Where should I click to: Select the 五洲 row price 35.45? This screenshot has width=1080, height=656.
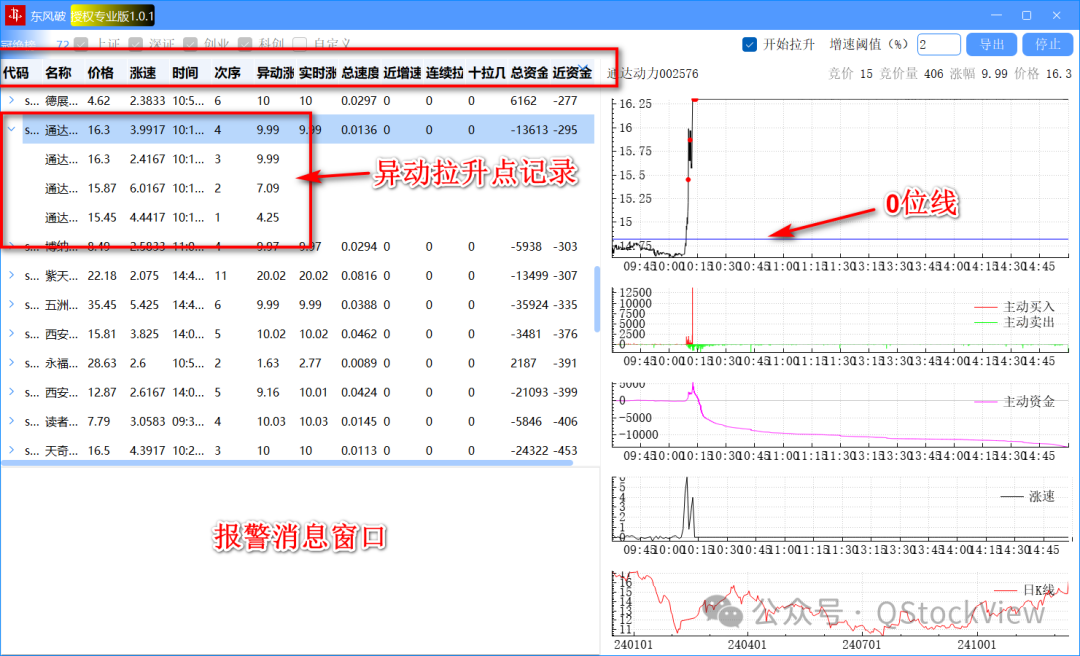tap(102, 305)
